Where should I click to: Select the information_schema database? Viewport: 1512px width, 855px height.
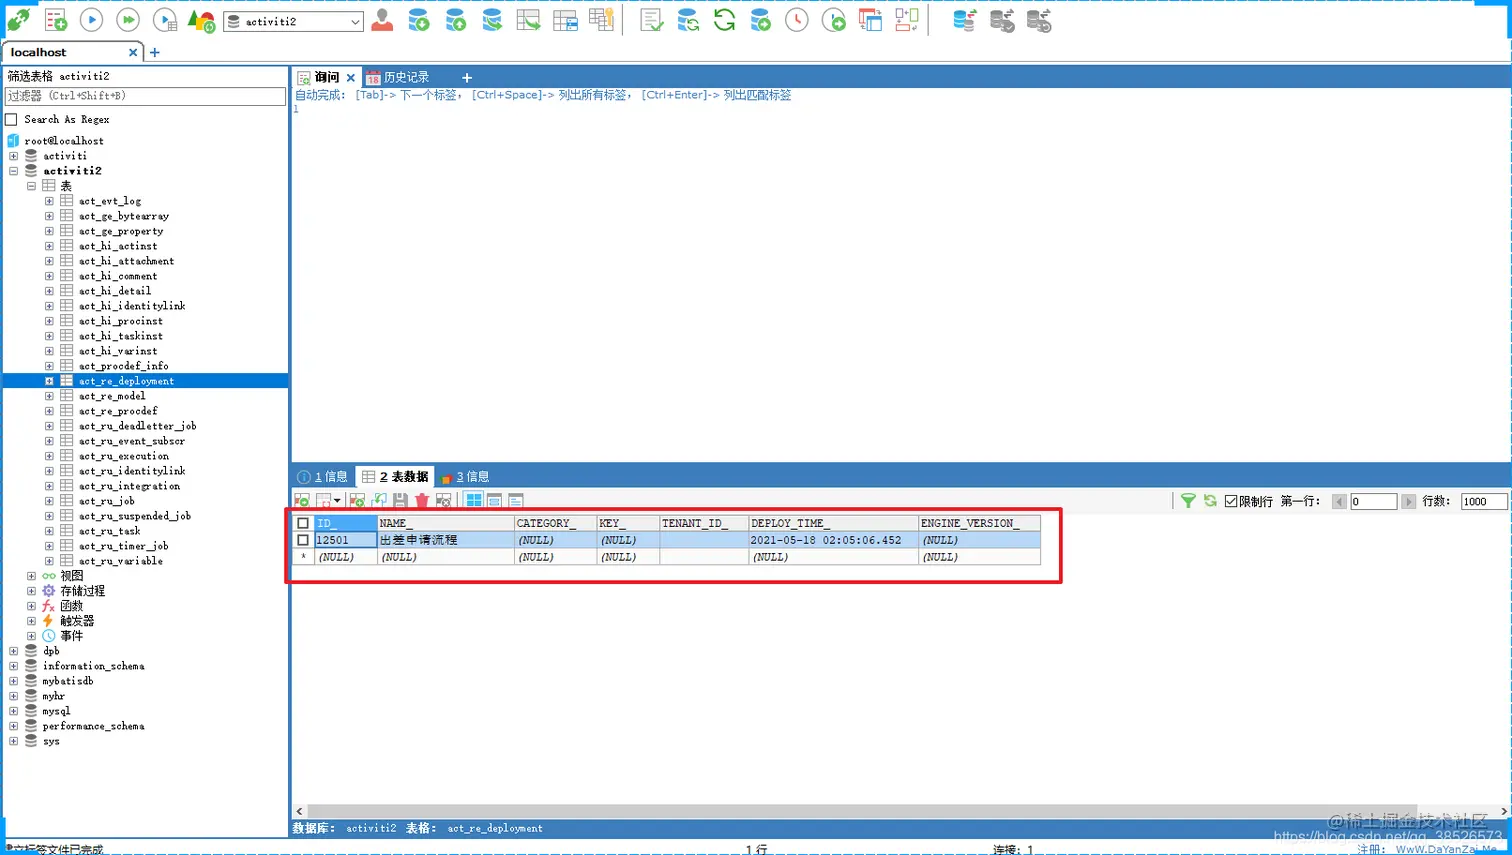click(93, 666)
